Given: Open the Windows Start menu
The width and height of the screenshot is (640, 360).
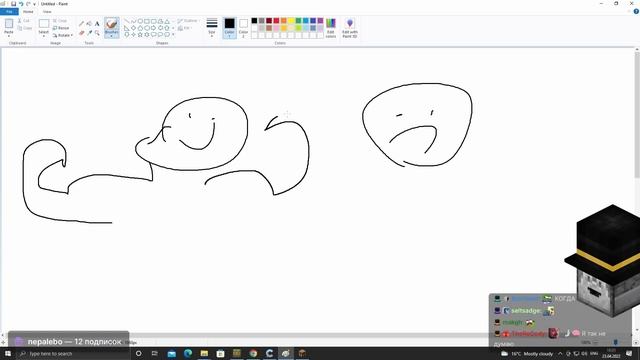Looking at the screenshot, I should tap(8, 353).
